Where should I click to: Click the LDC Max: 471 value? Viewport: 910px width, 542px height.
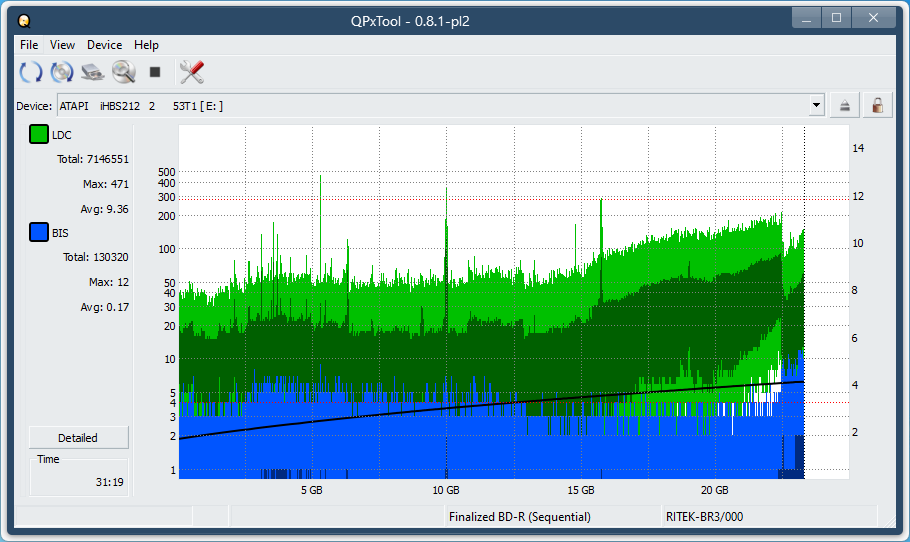tap(106, 184)
